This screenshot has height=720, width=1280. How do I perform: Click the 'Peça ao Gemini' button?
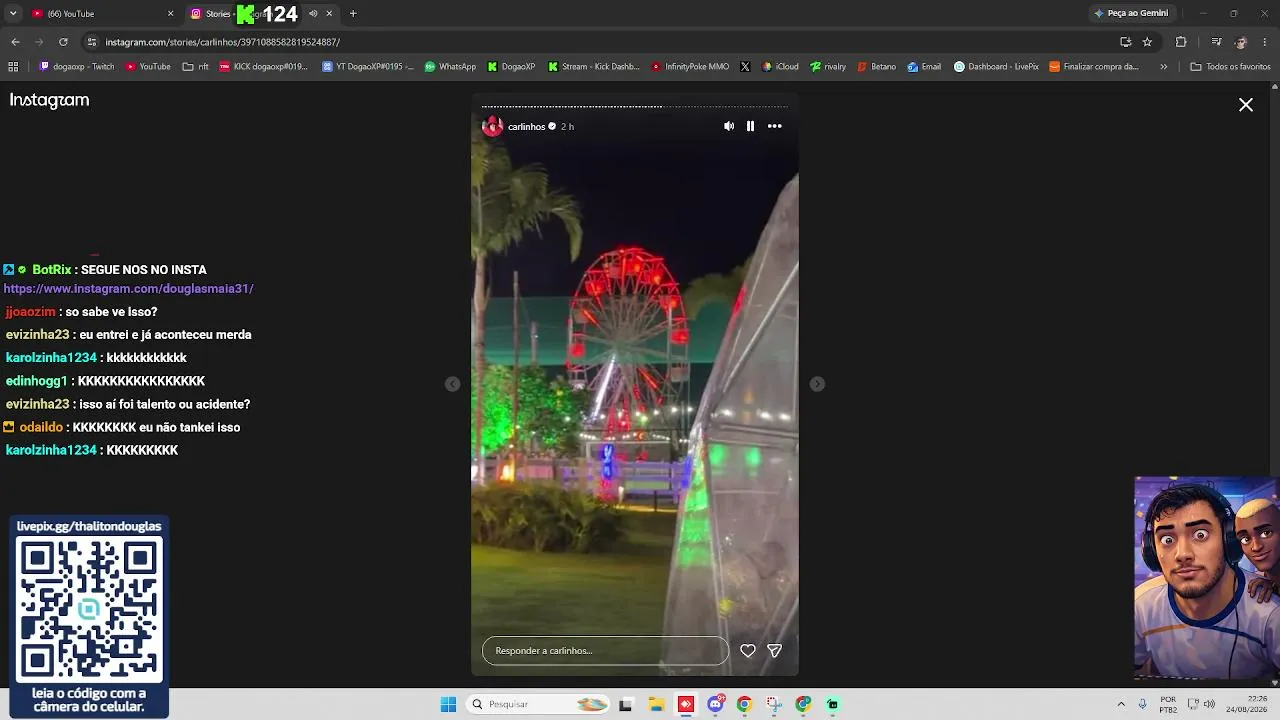[1131, 14]
